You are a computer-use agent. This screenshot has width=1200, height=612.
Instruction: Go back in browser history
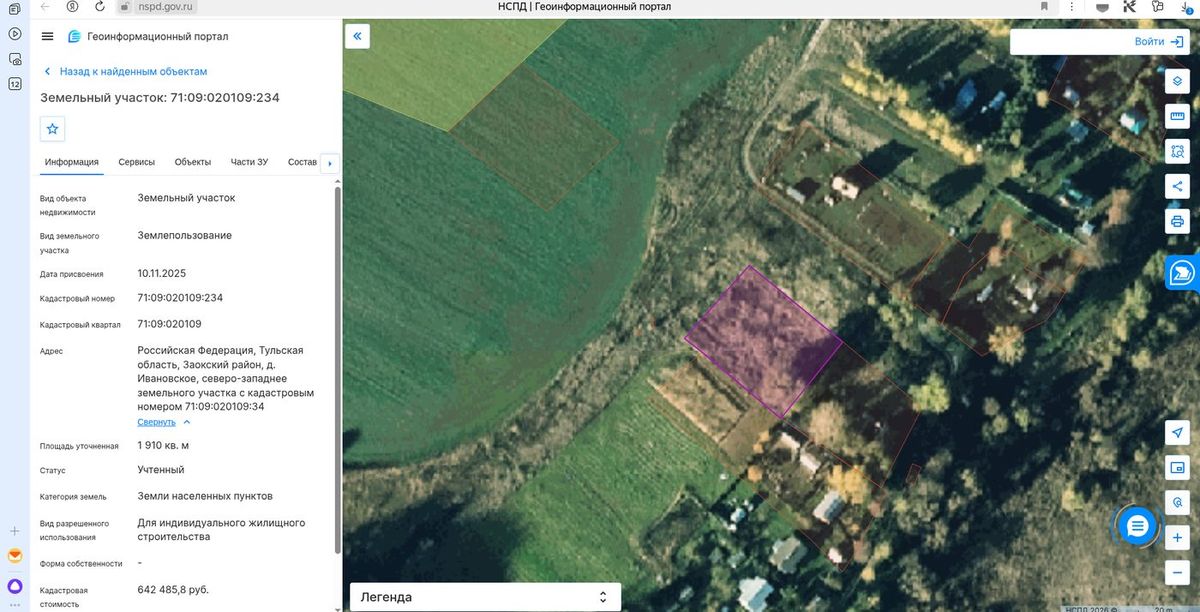[45, 6]
